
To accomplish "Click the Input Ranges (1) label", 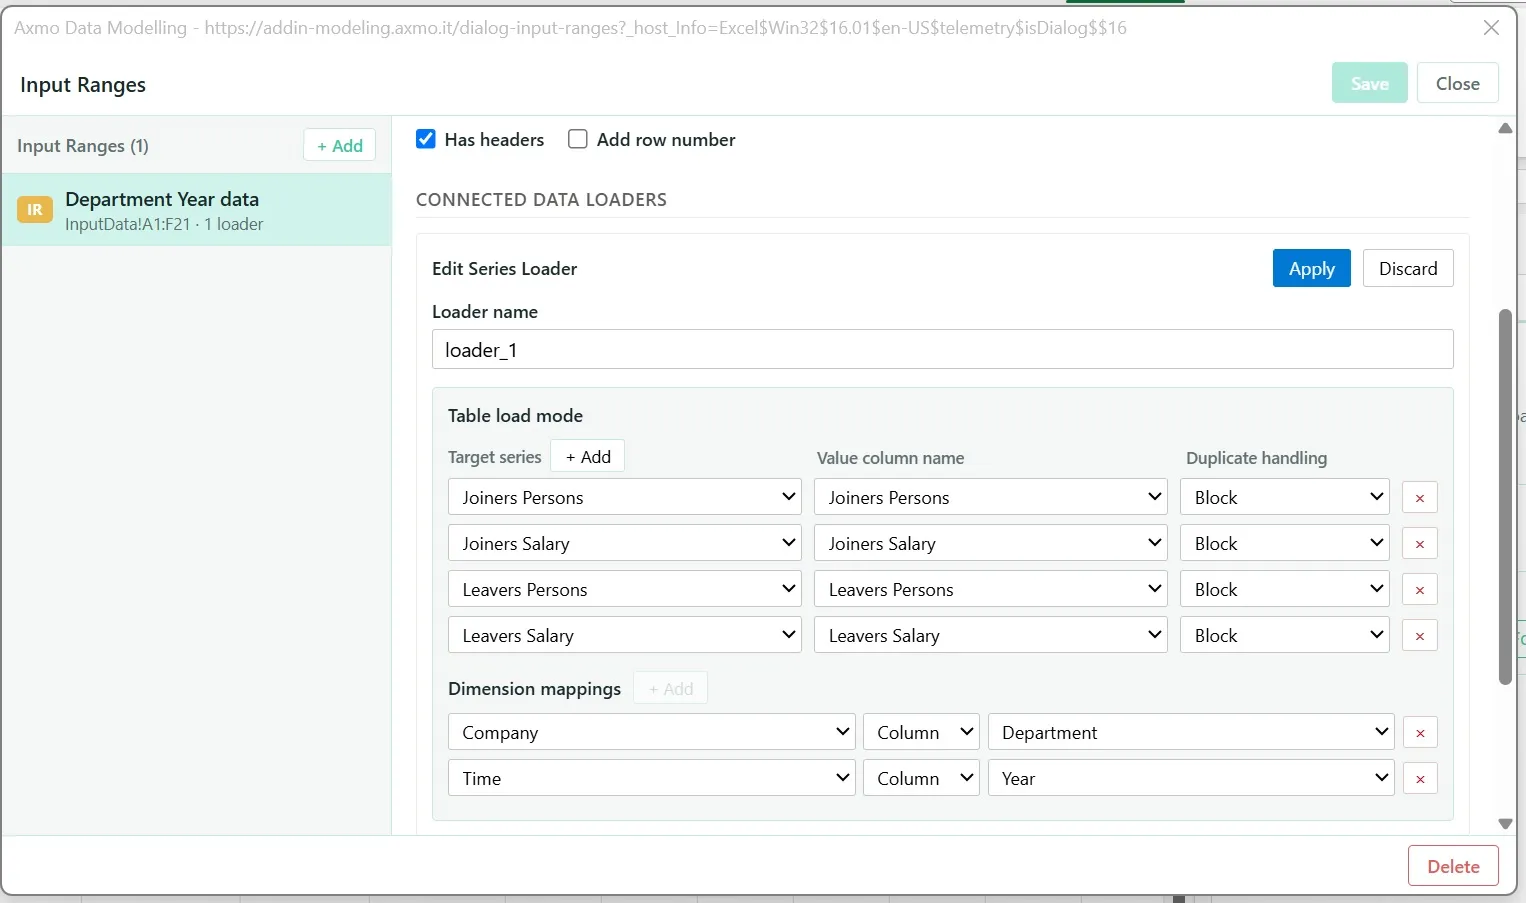I will coord(83,145).
